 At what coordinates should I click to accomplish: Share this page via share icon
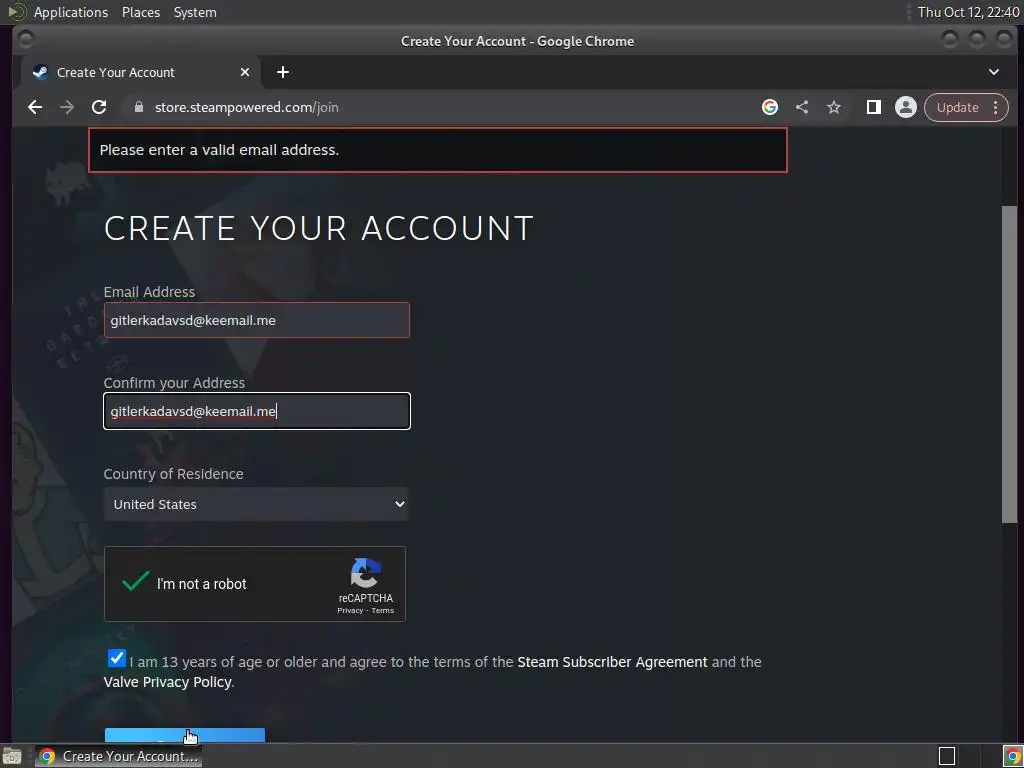802,107
